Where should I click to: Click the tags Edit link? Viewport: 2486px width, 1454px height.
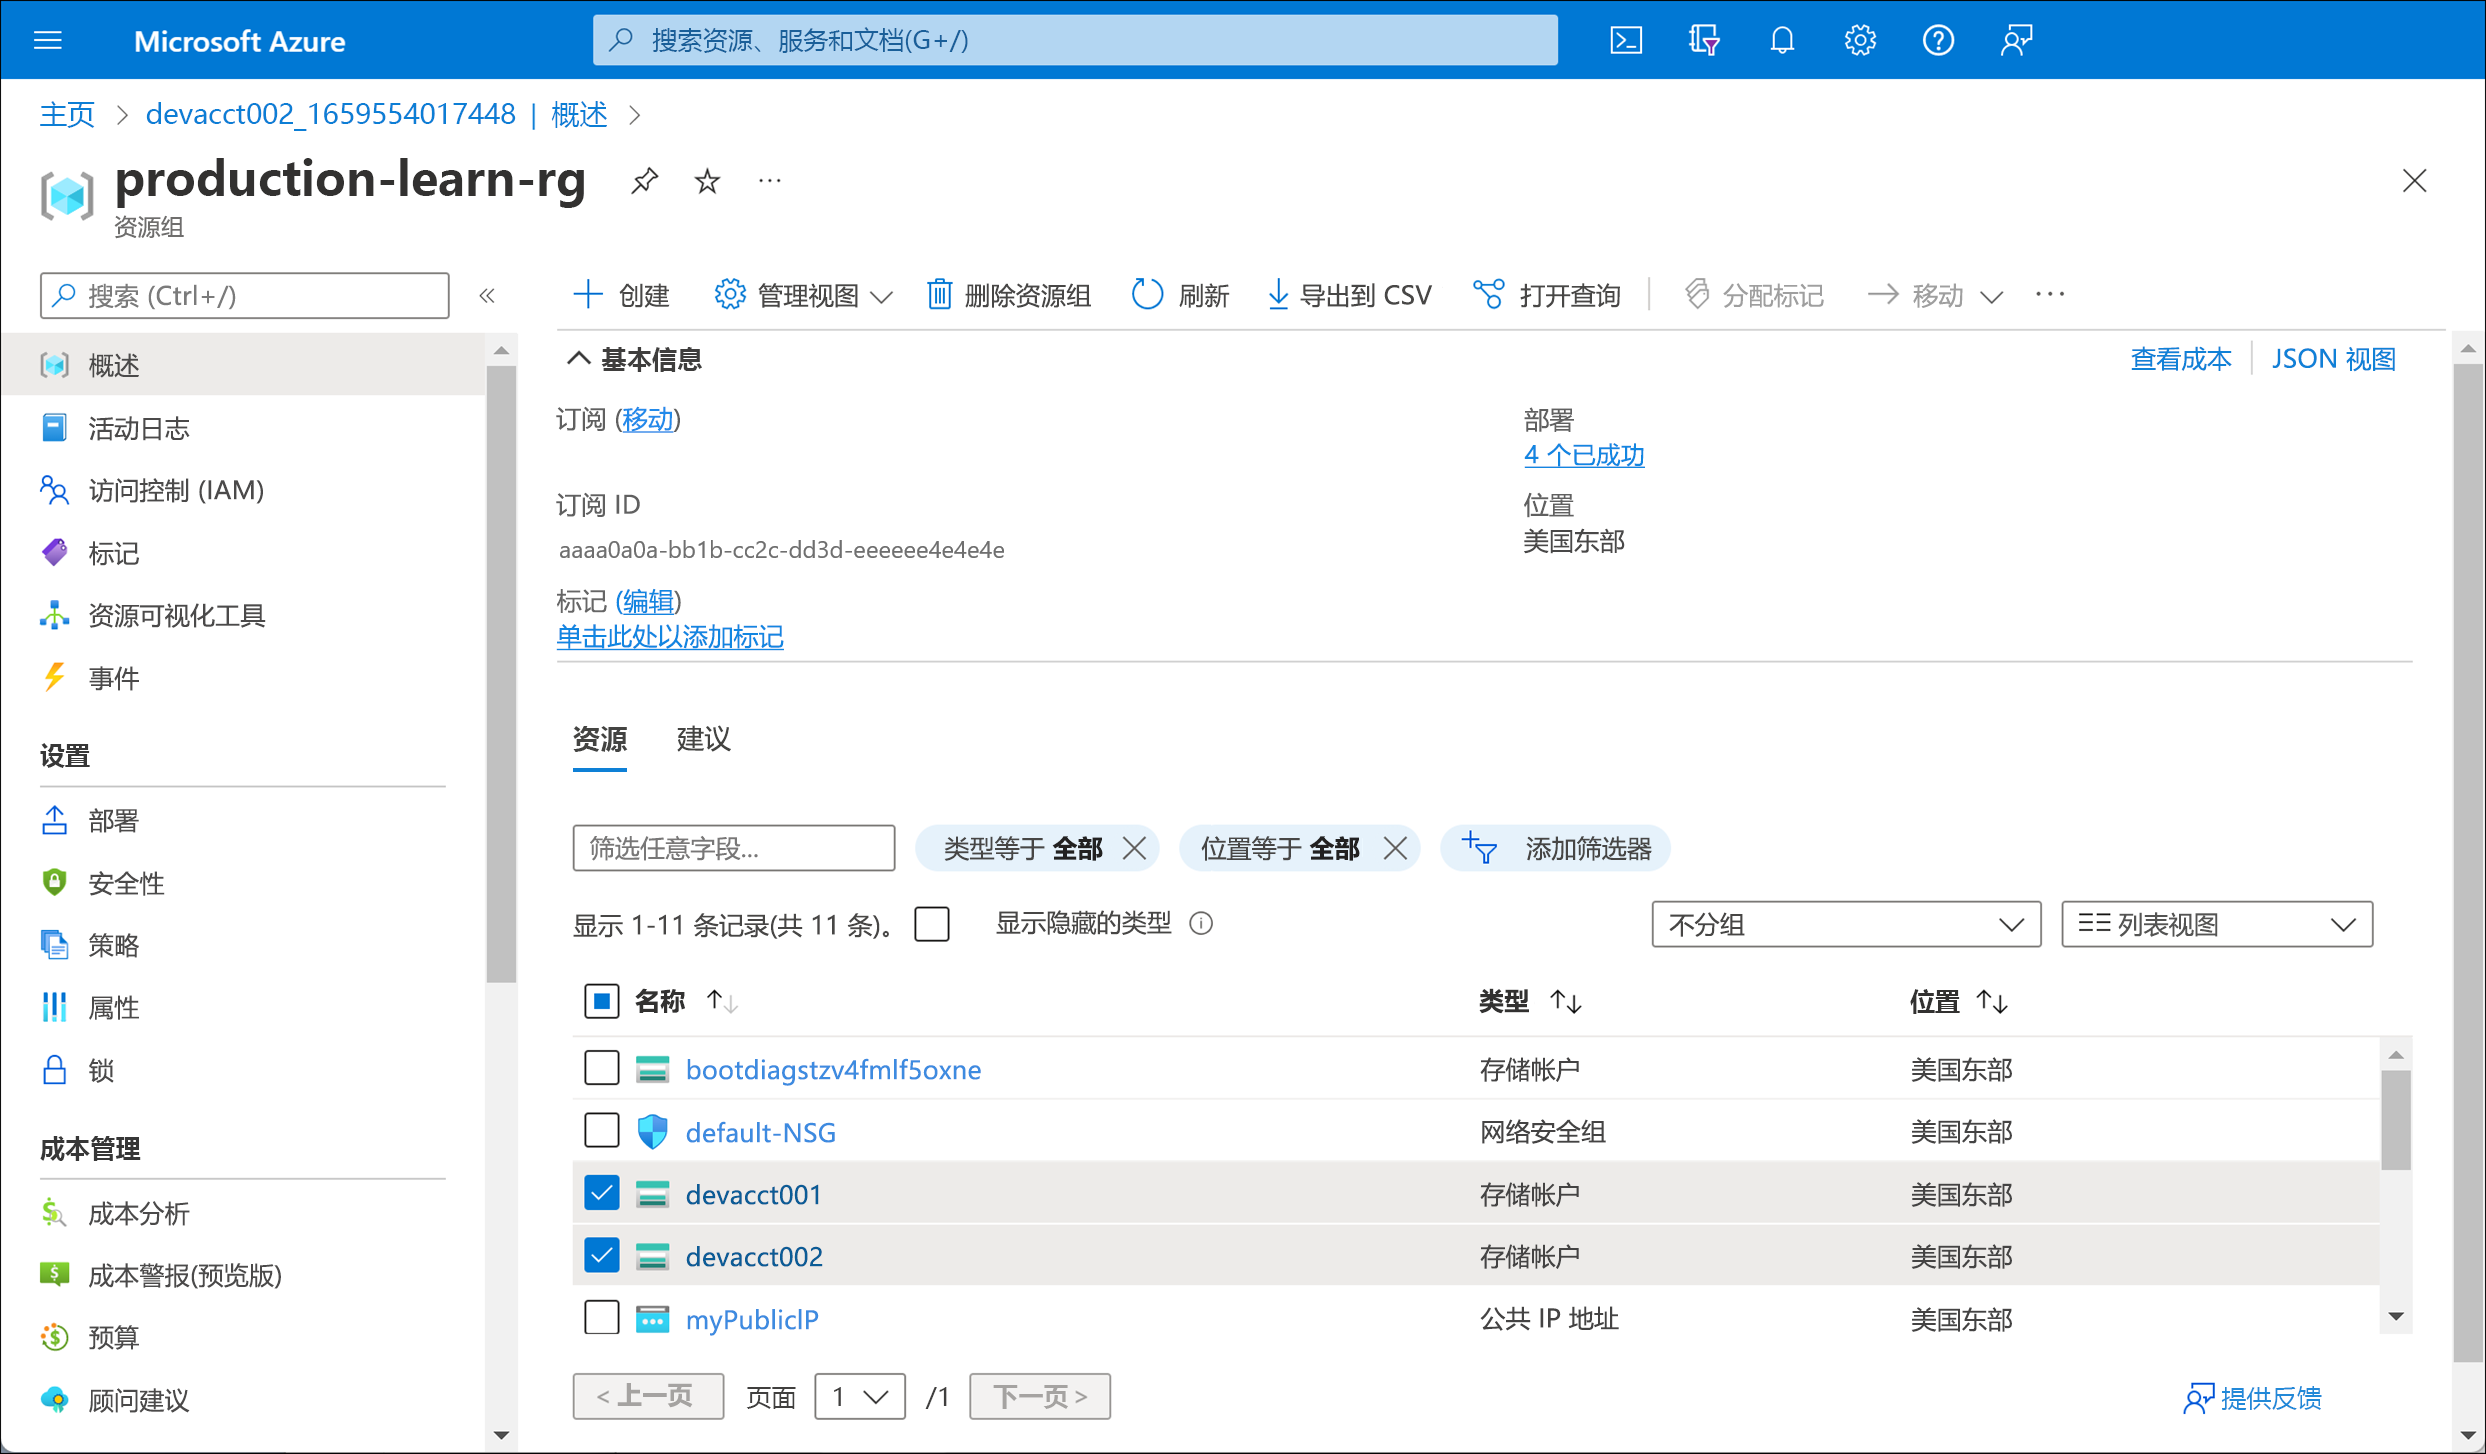tap(648, 601)
